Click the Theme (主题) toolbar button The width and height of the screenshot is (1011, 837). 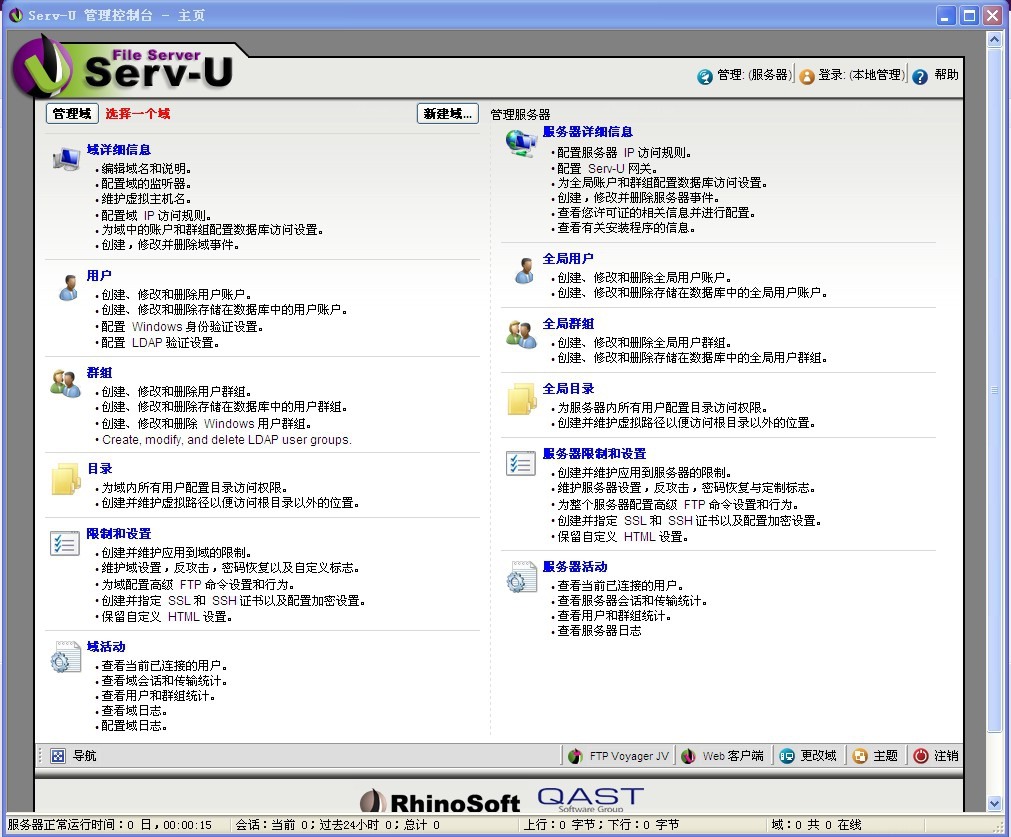pos(876,756)
